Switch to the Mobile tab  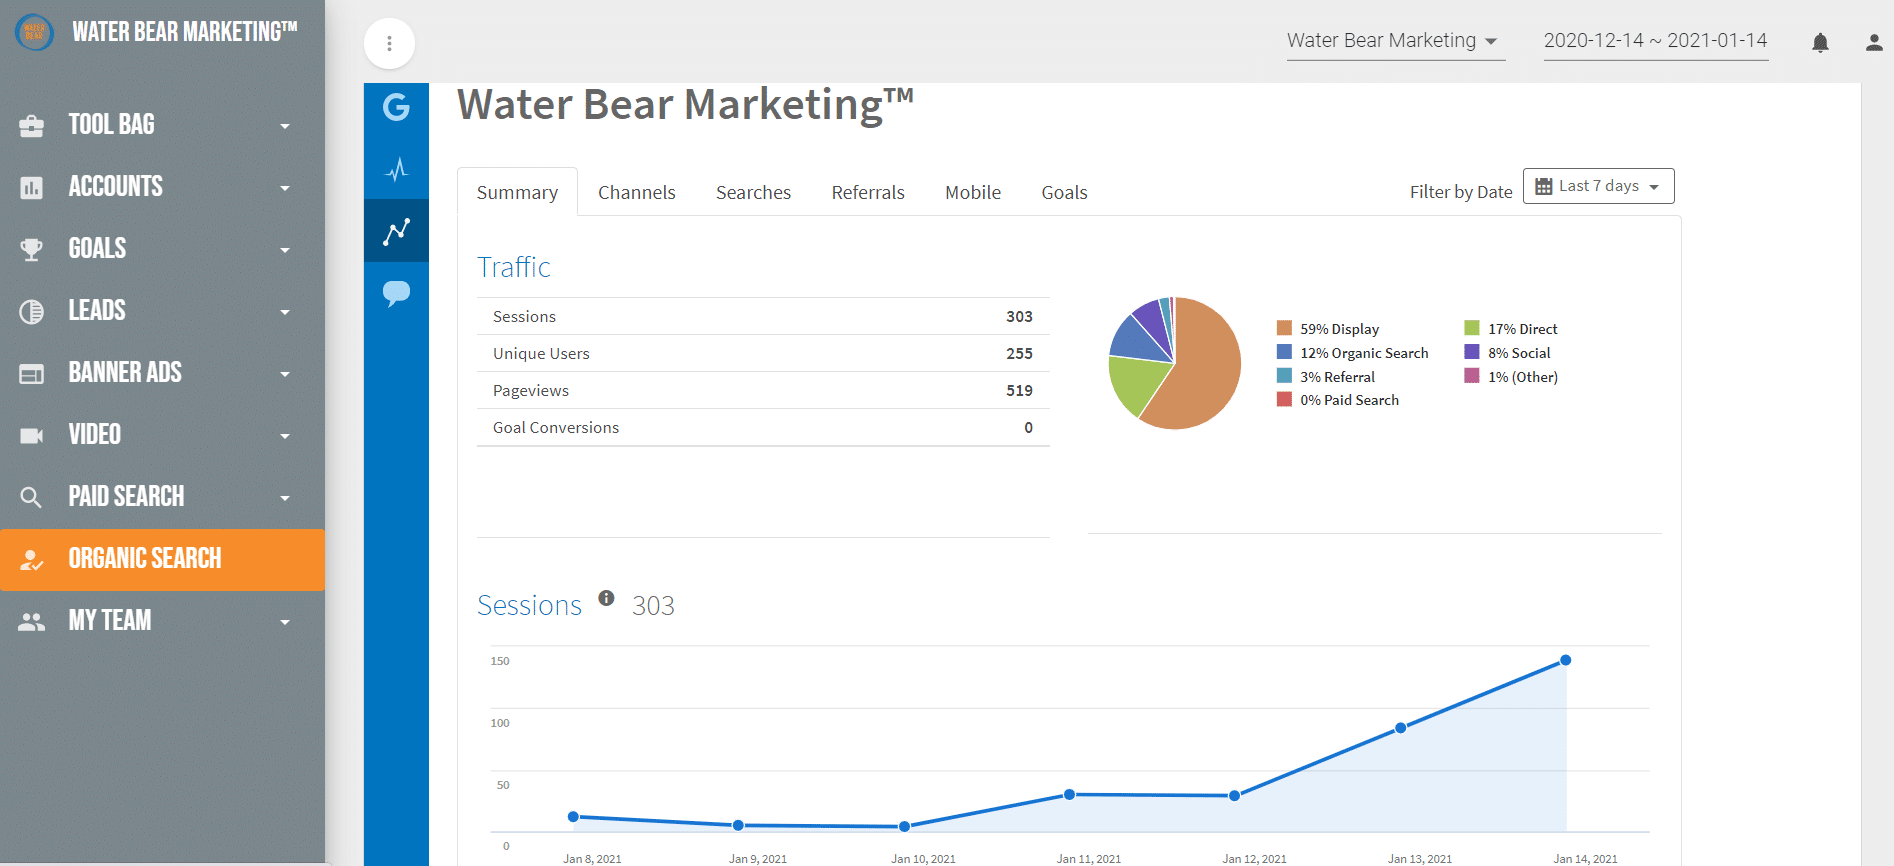click(973, 192)
